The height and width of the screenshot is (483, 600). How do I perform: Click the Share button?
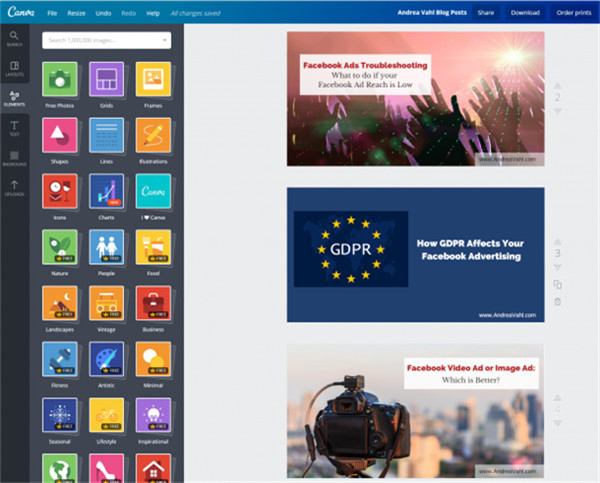tap(486, 13)
